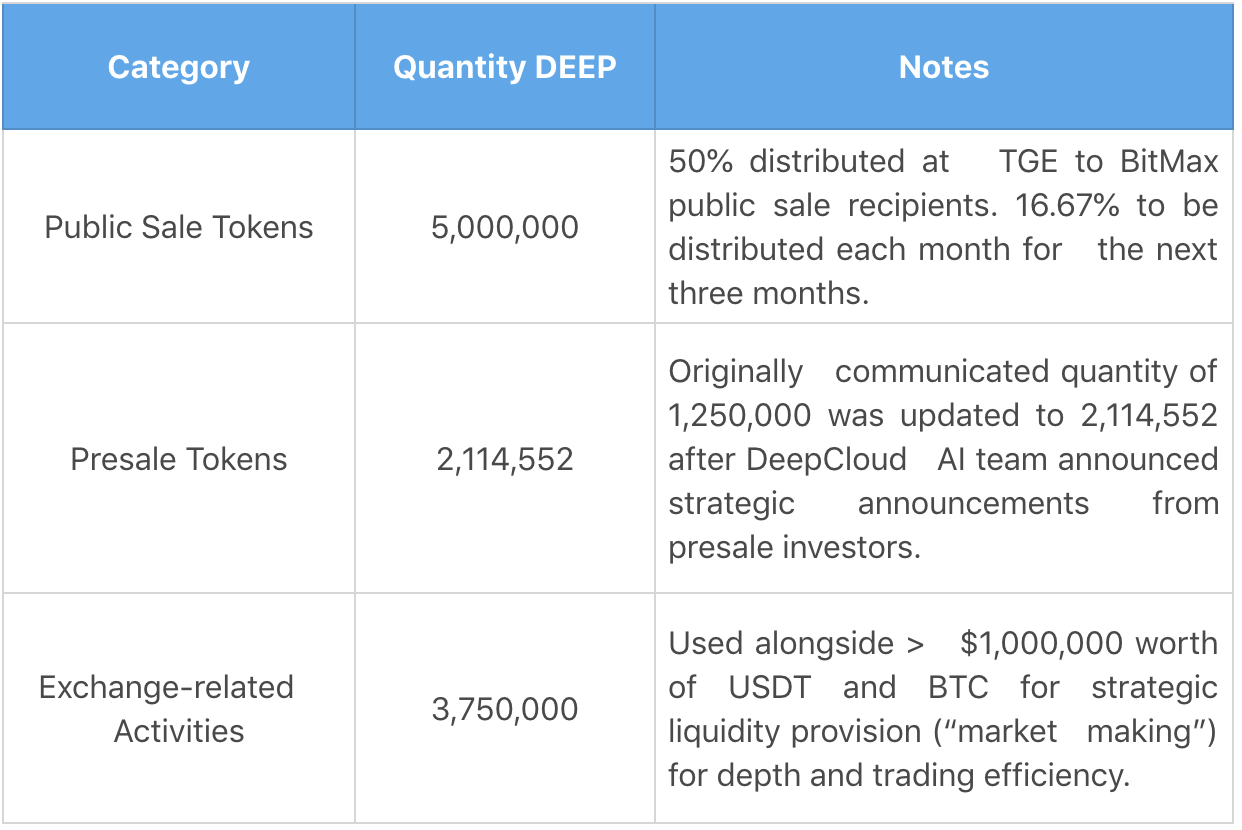
Task: Click the Quantity DEEP column header
Action: point(505,68)
